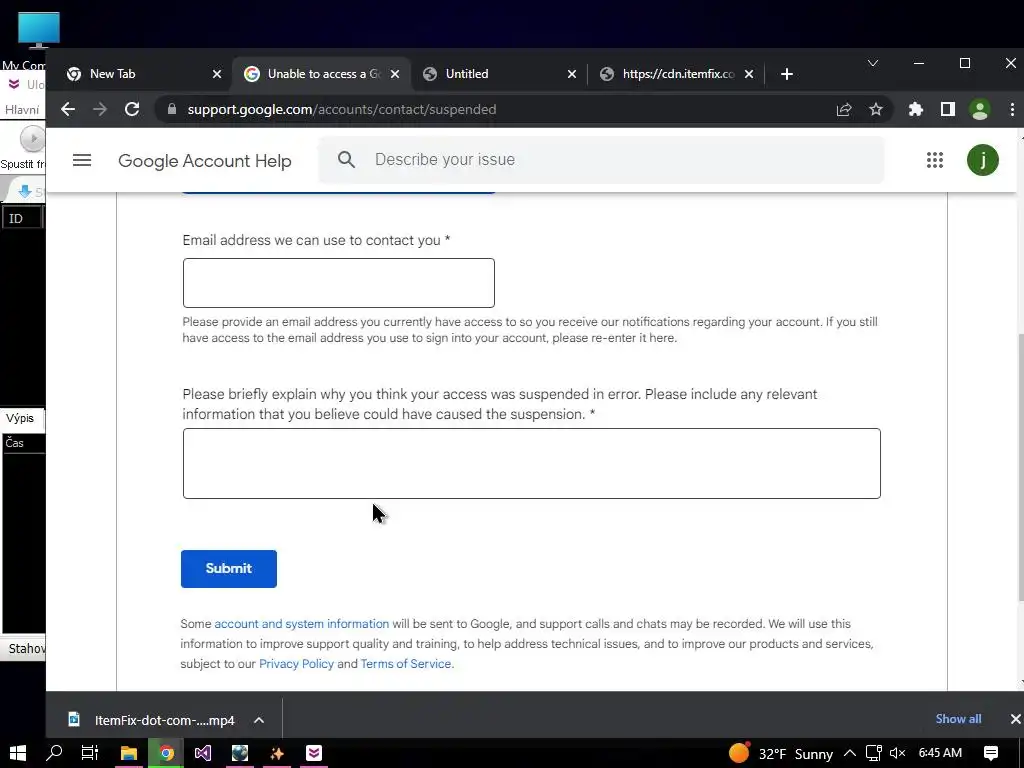Click the Google Account Help title
Screen dimensions: 1024x768
click(x=204, y=161)
